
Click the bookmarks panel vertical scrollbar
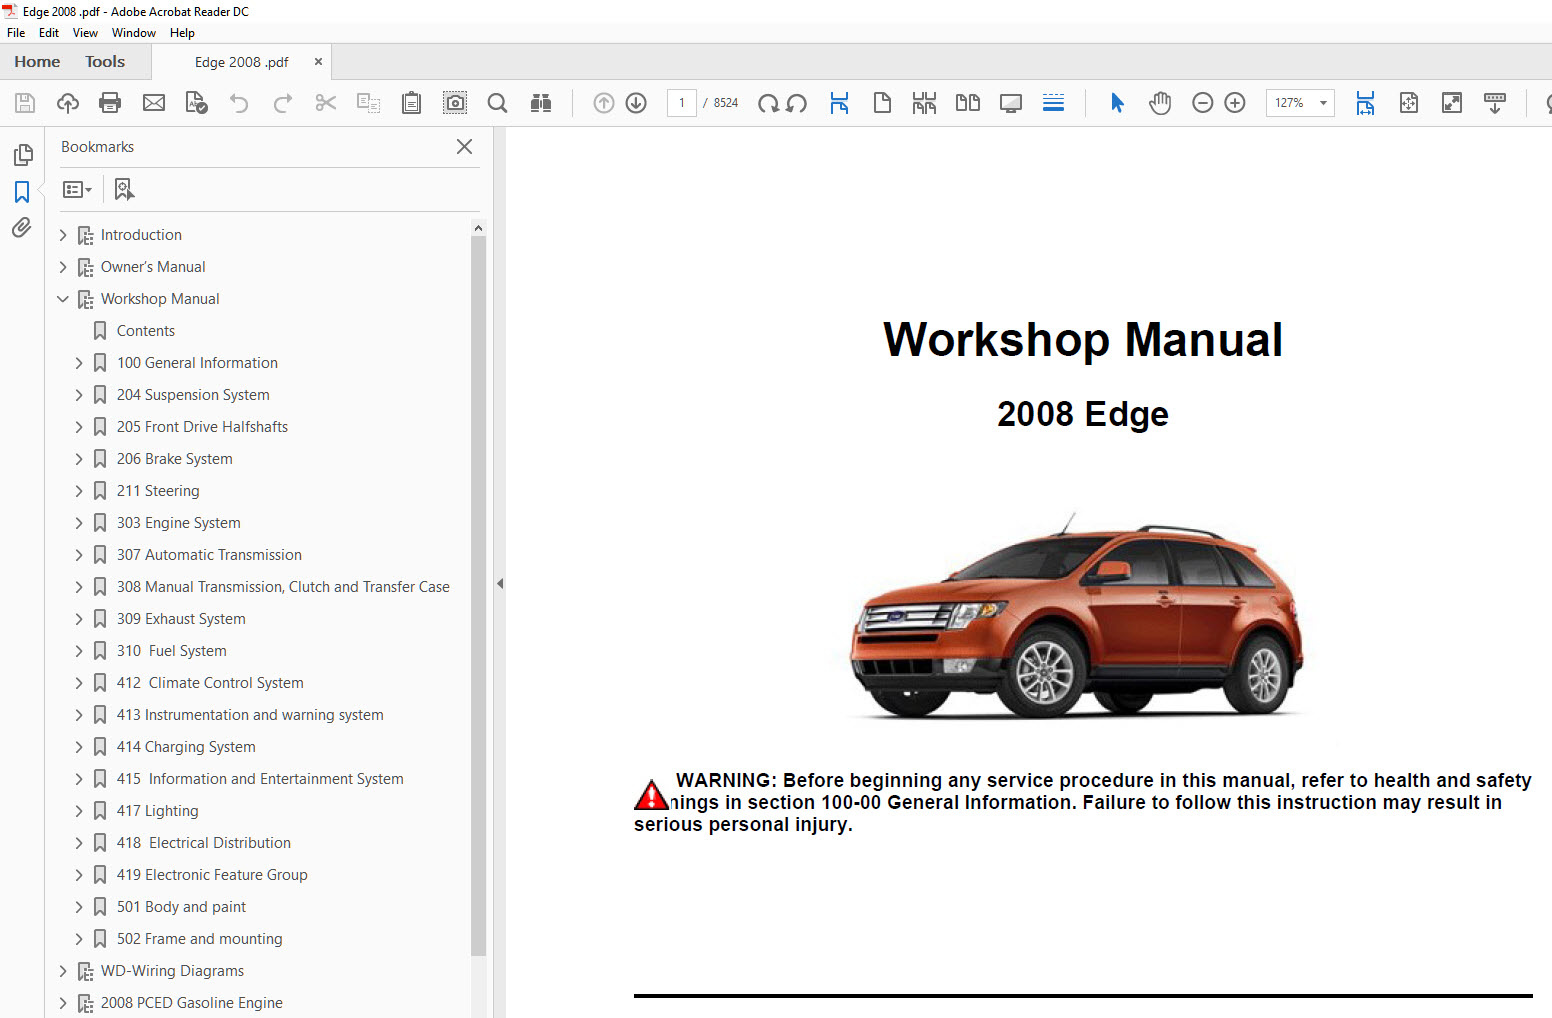pyautogui.click(x=478, y=590)
